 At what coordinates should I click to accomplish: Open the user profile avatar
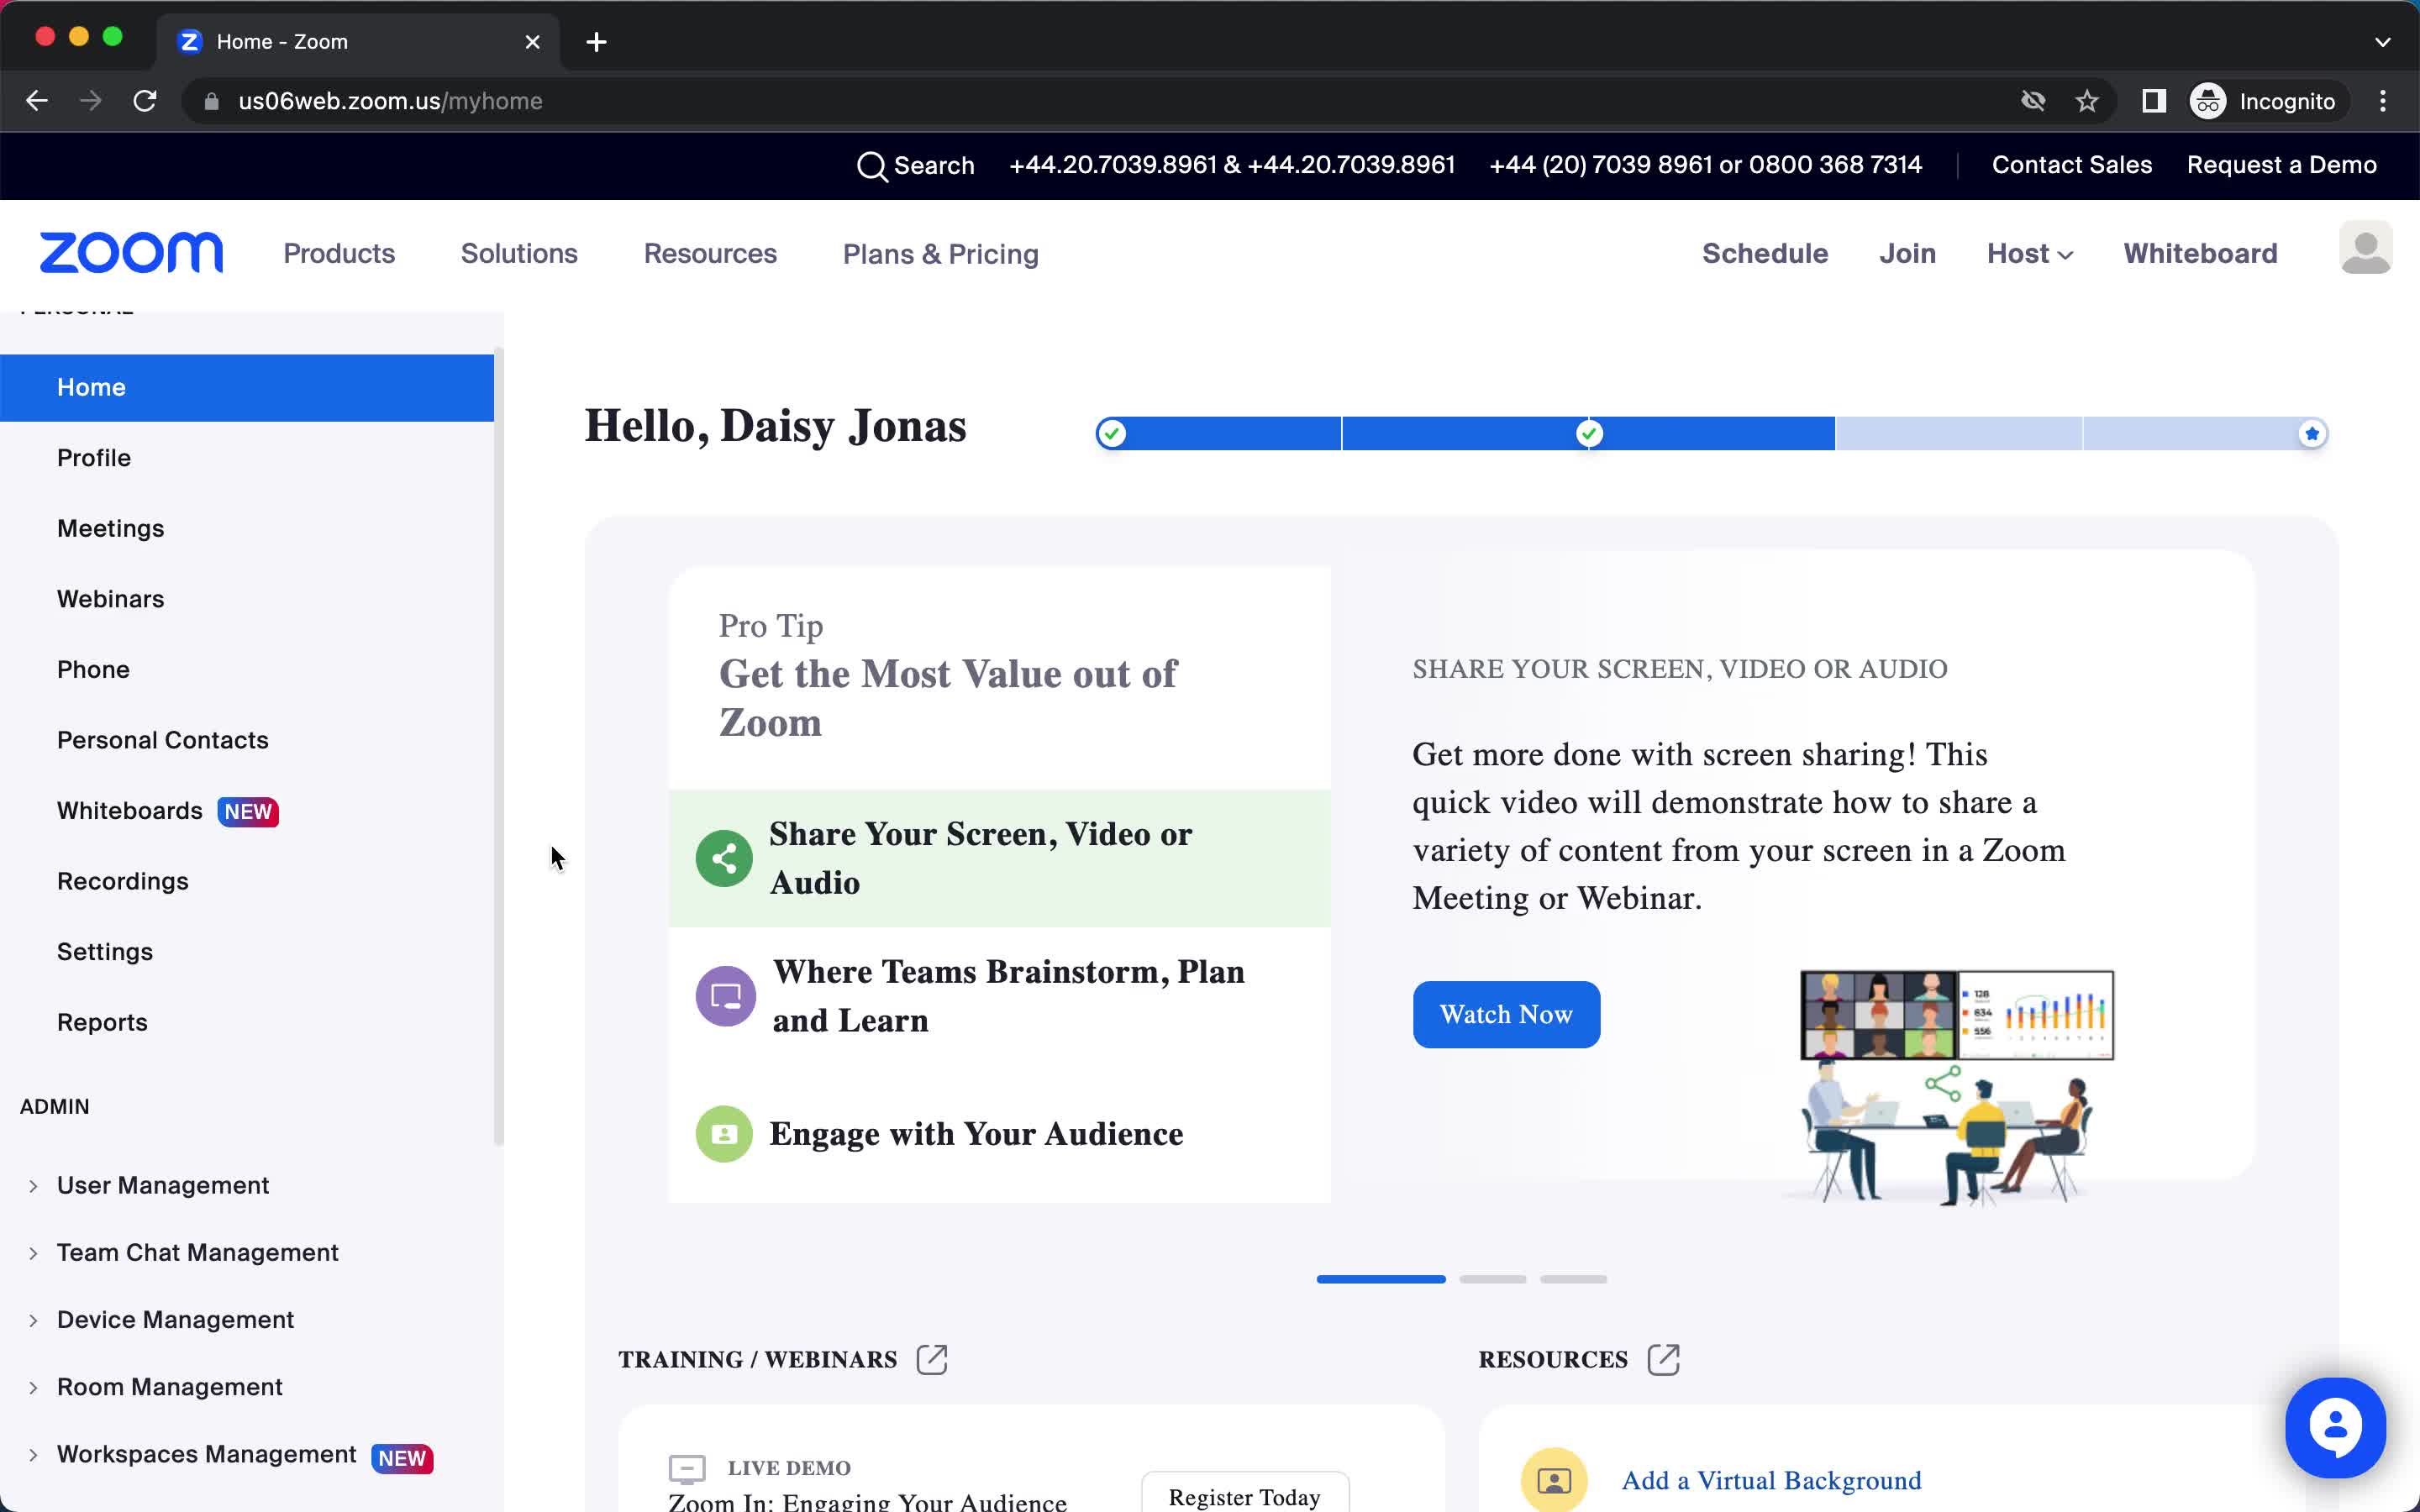2365,248
